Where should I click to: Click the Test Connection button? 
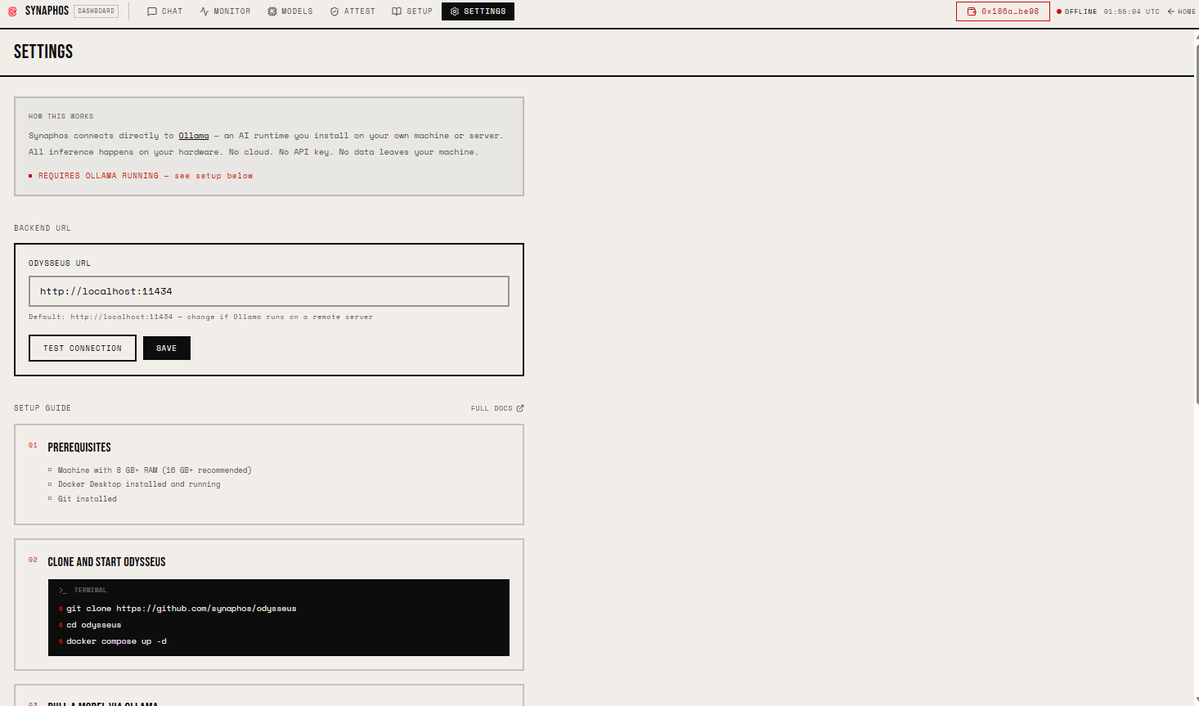83,348
